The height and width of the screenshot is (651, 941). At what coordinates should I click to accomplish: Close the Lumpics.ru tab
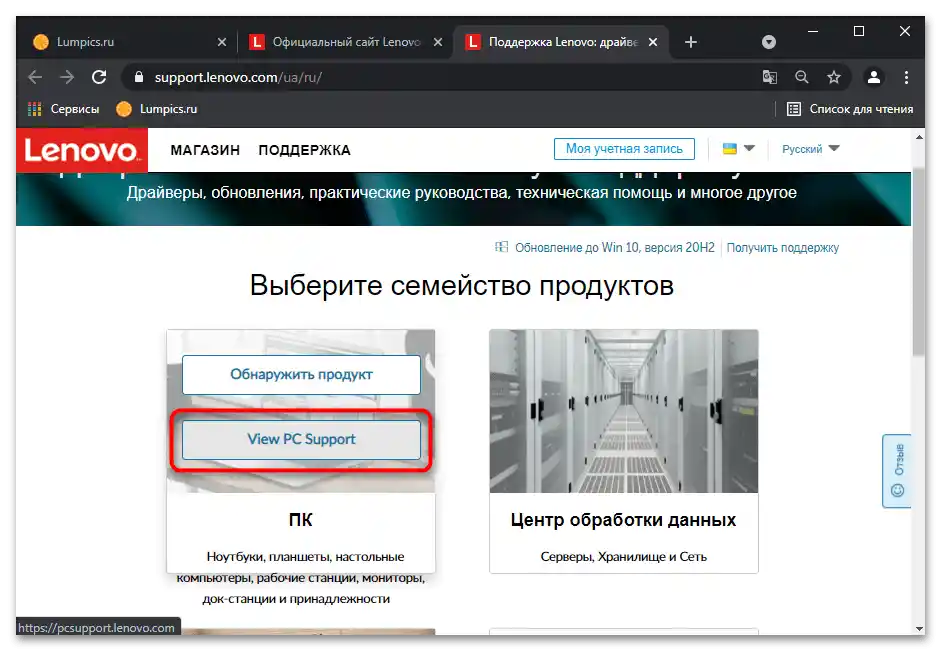tap(221, 42)
